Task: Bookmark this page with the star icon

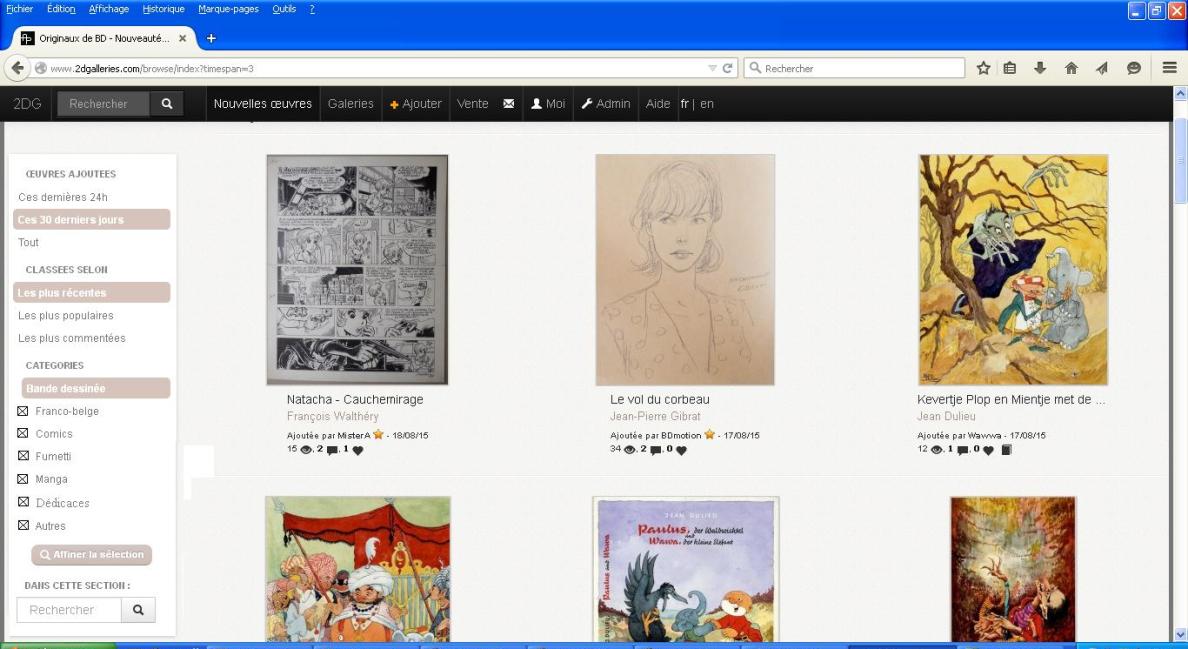Action: [983, 68]
